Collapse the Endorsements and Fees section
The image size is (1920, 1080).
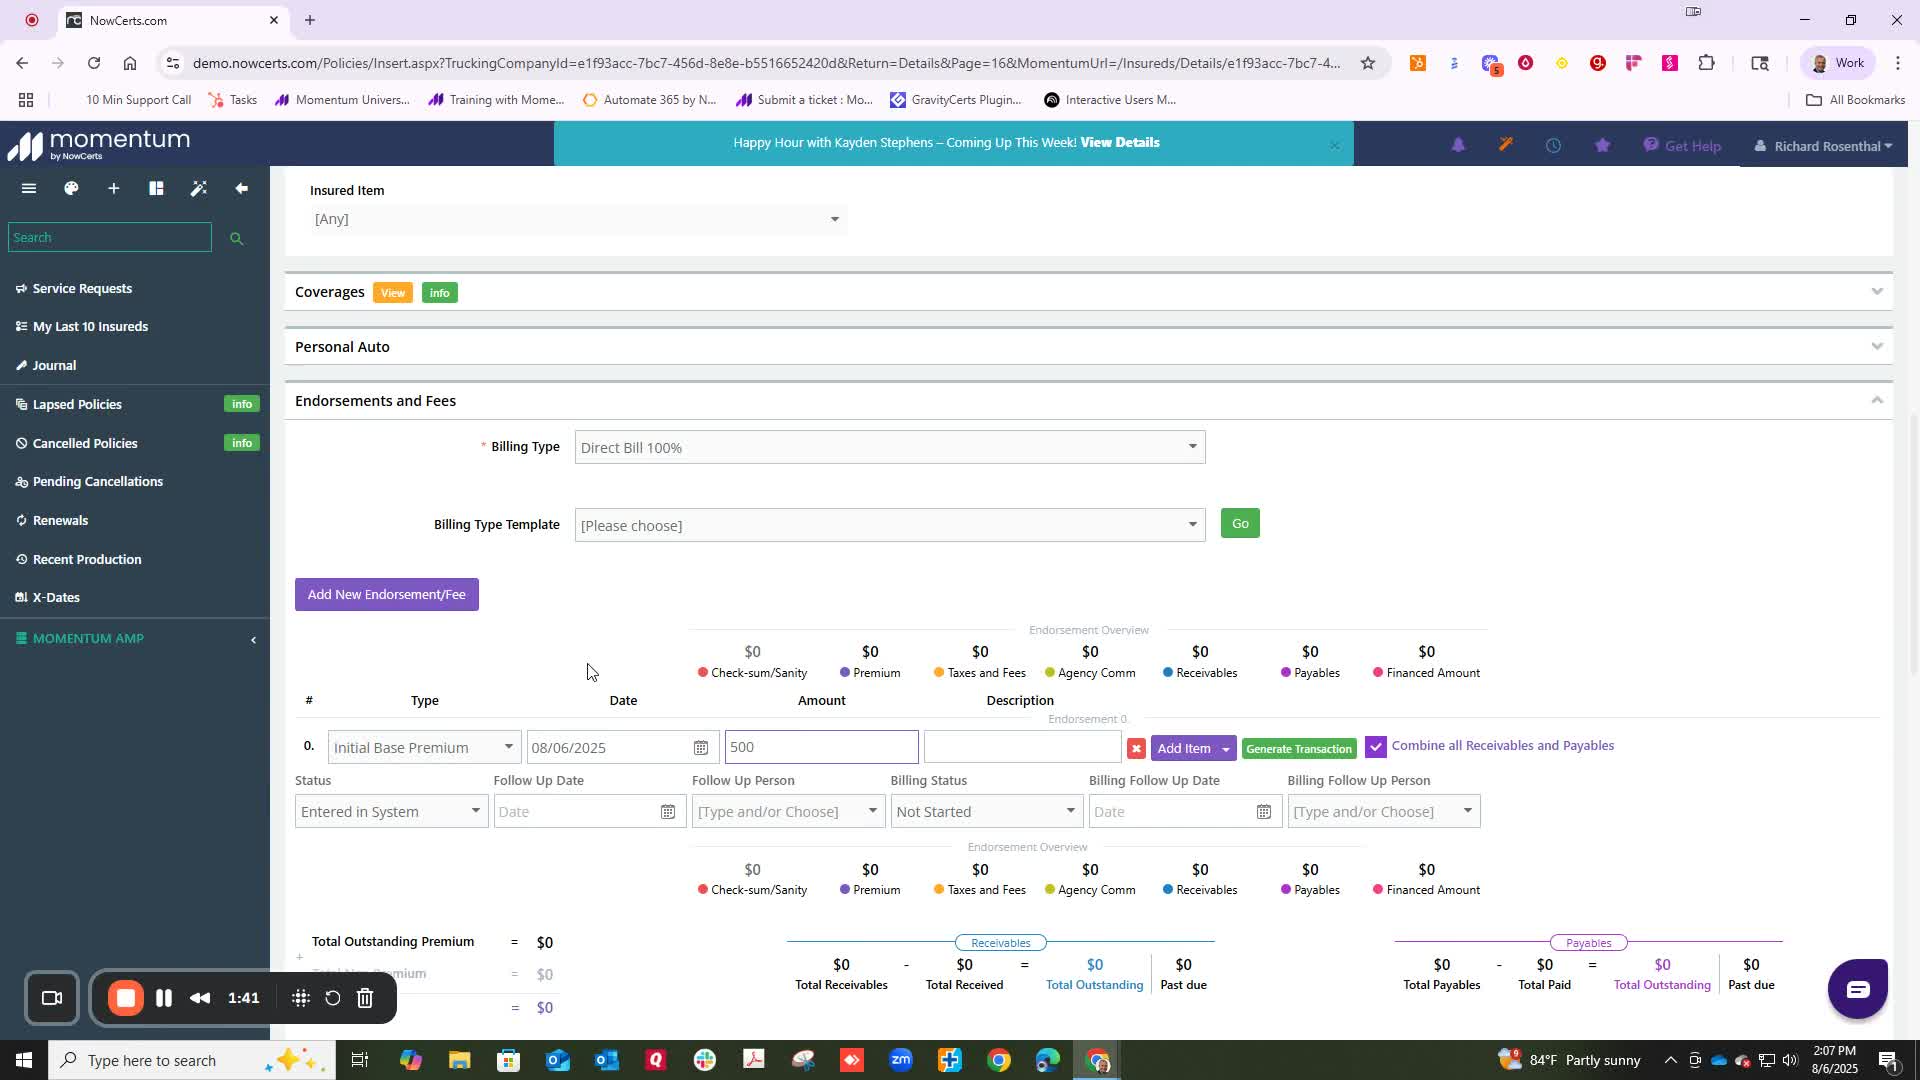1876,401
